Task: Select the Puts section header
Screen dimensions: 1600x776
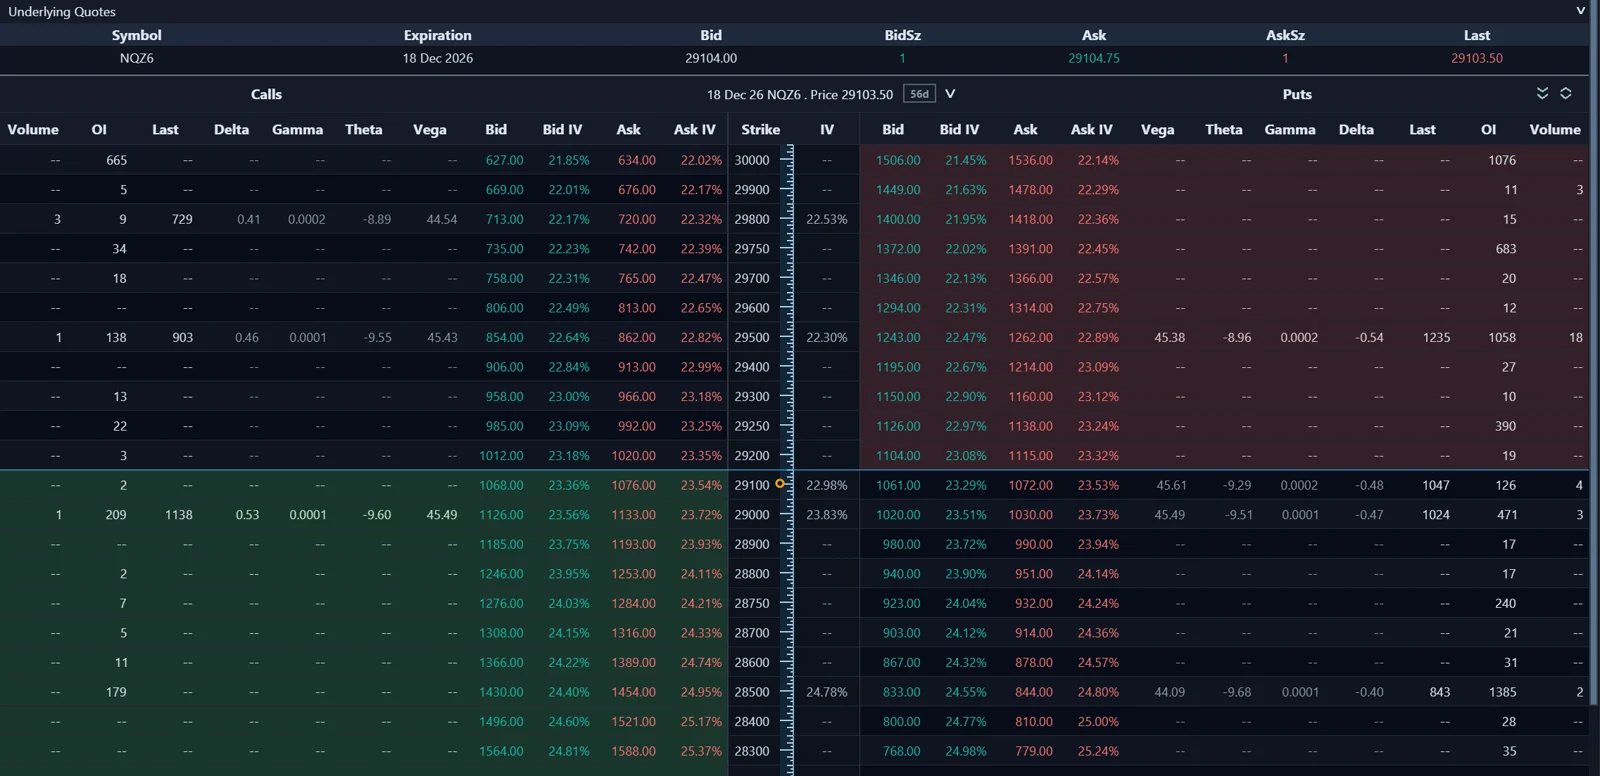Action: tap(1297, 94)
